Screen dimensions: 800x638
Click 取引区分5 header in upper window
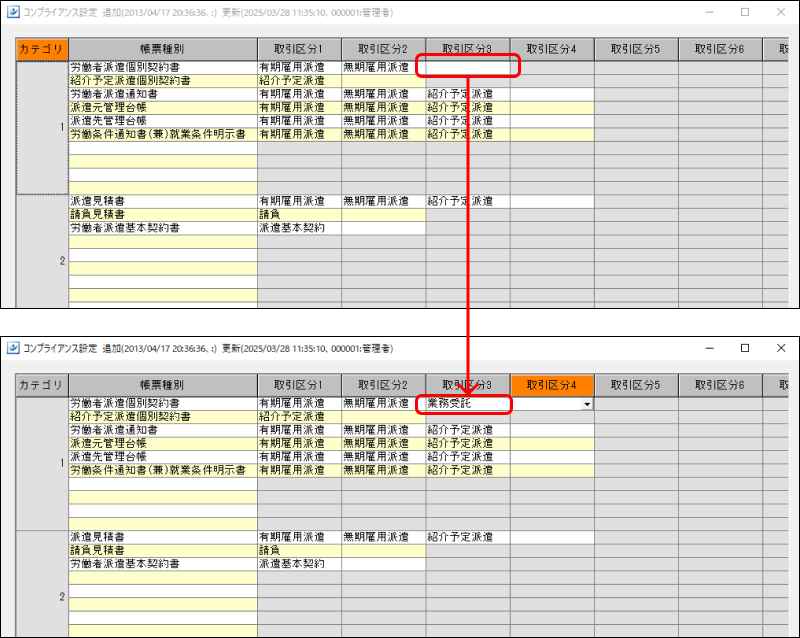pos(636,49)
